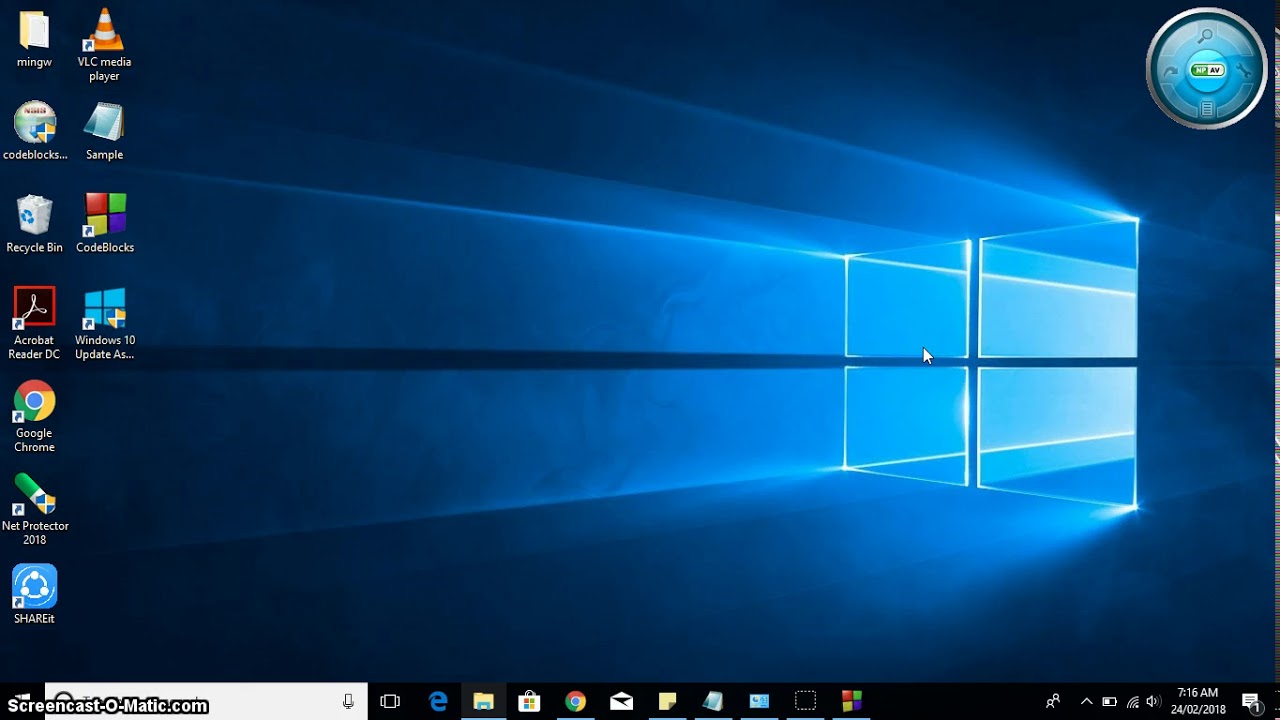Image resolution: width=1280 pixels, height=720 pixels.
Task: Open Task View from the taskbar
Action: pyautogui.click(x=390, y=701)
